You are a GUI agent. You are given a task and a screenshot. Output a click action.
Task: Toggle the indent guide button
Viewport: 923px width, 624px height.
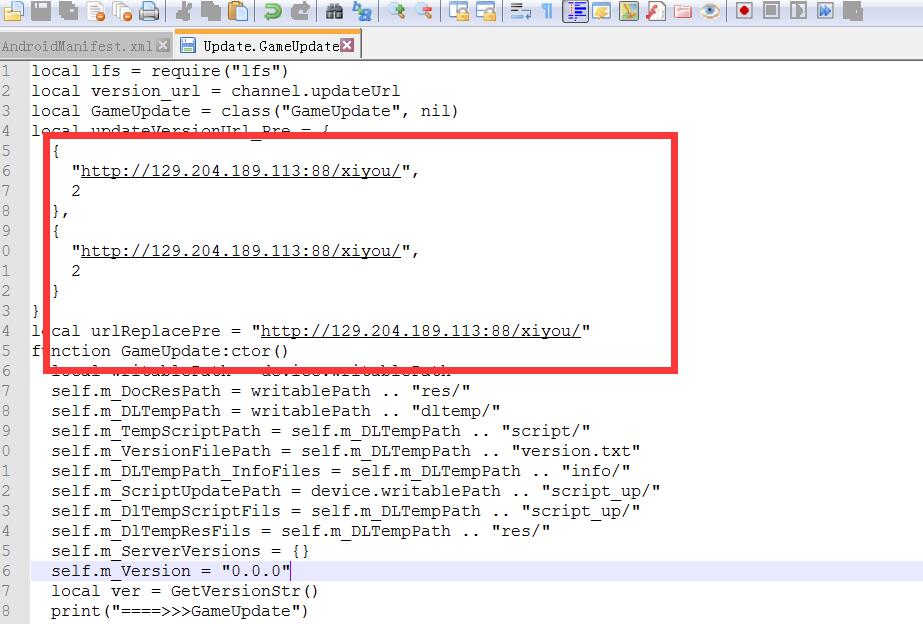(575, 11)
